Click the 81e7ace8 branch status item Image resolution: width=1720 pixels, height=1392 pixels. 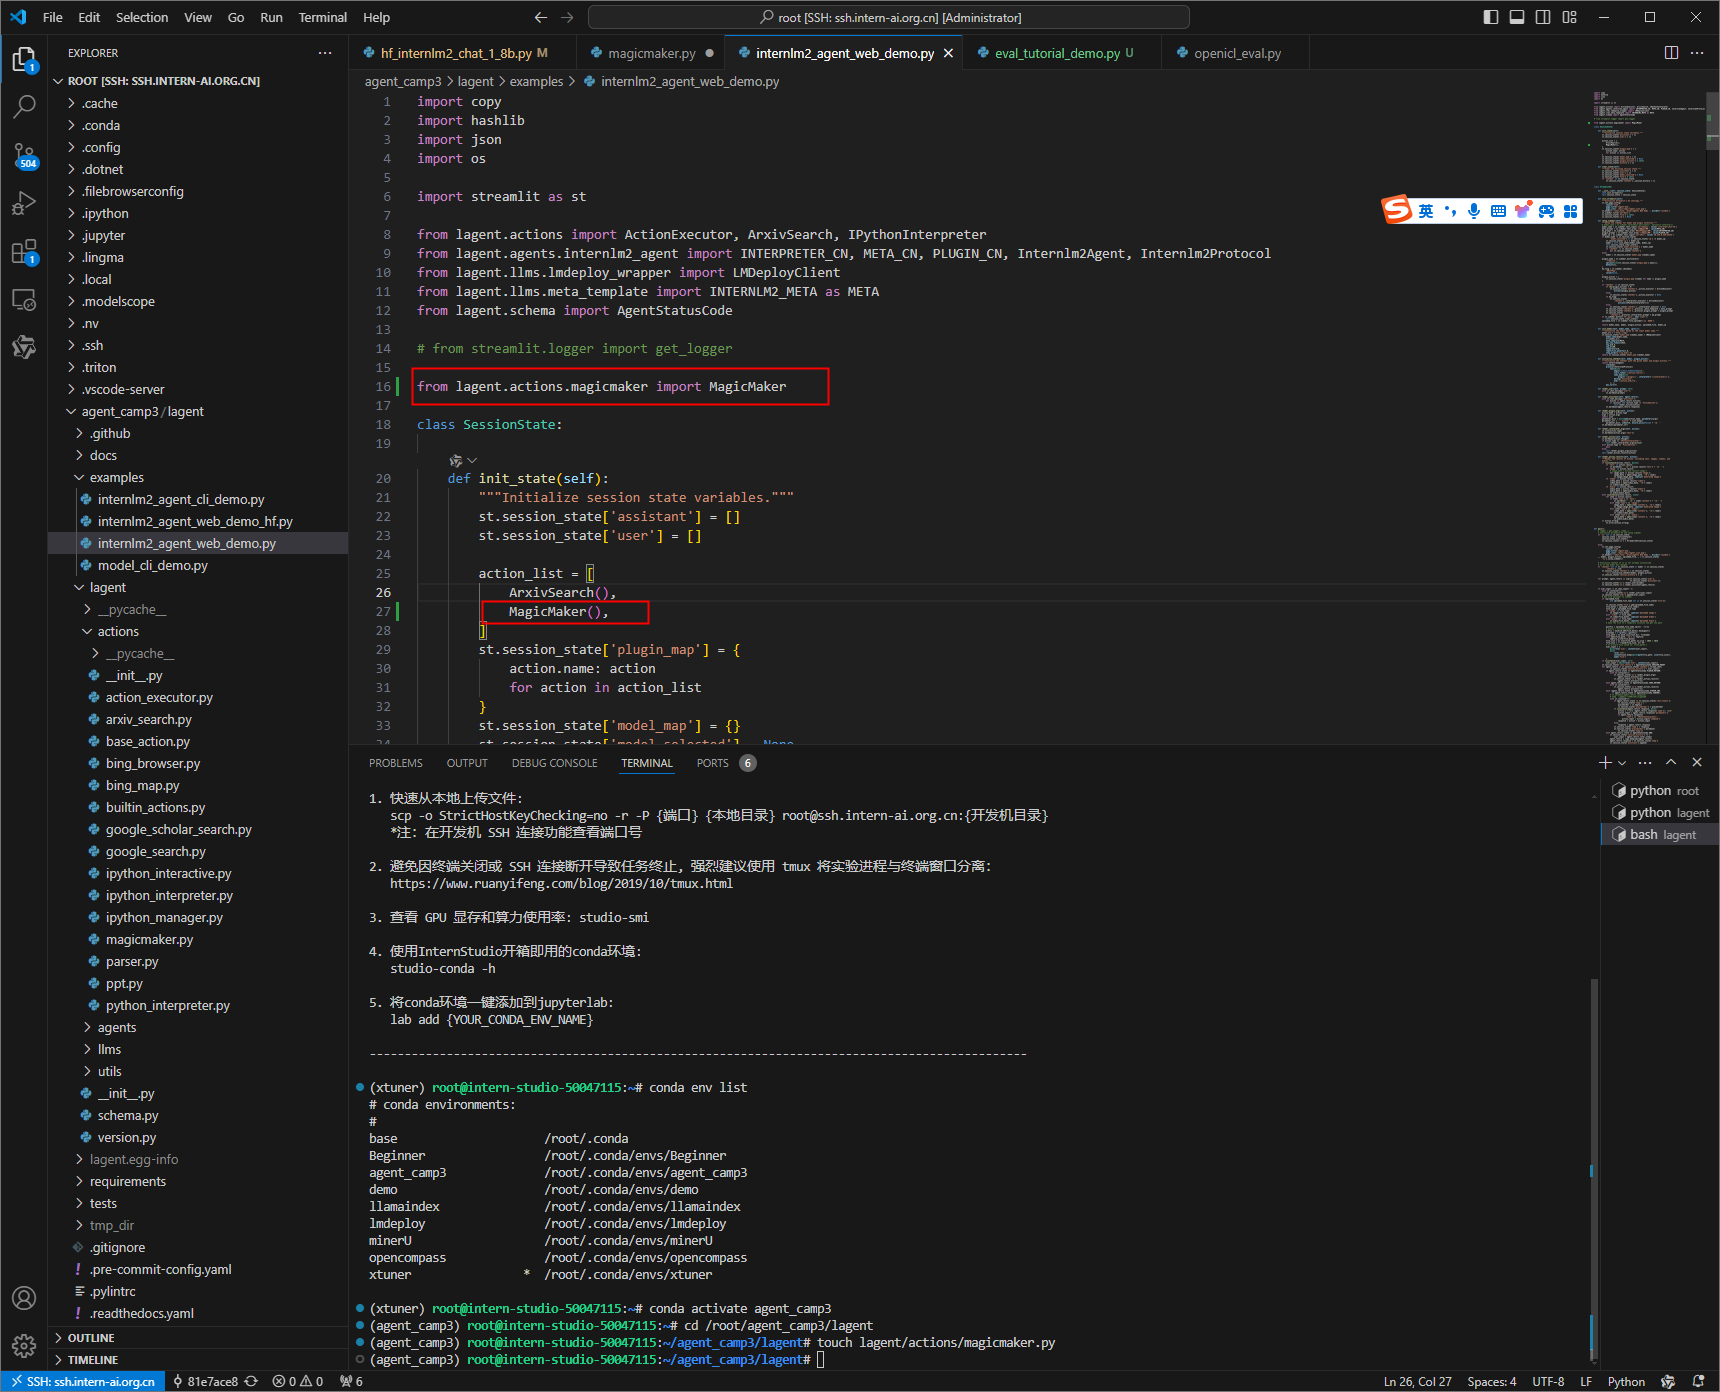pyautogui.click(x=205, y=1381)
